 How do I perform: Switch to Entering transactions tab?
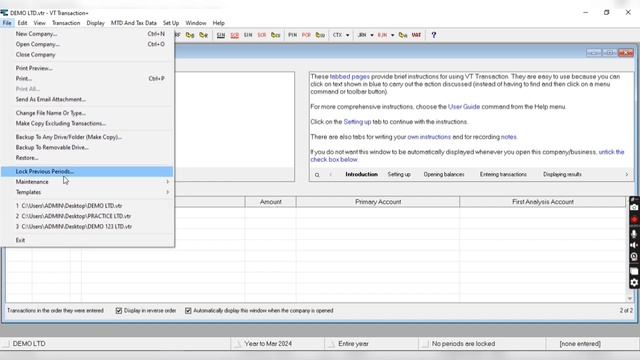(503, 174)
